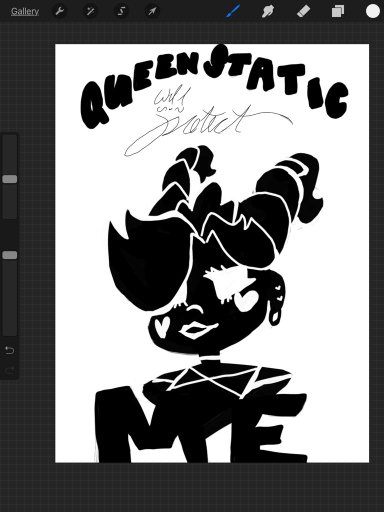
Task: Select the Smudge finger tool
Action: click(268, 11)
